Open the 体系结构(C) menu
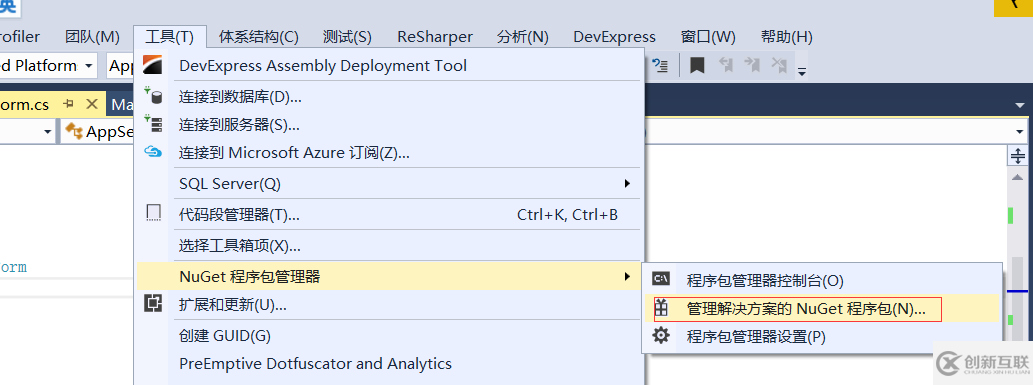Image resolution: width=1033 pixels, height=385 pixels. click(x=259, y=37)
